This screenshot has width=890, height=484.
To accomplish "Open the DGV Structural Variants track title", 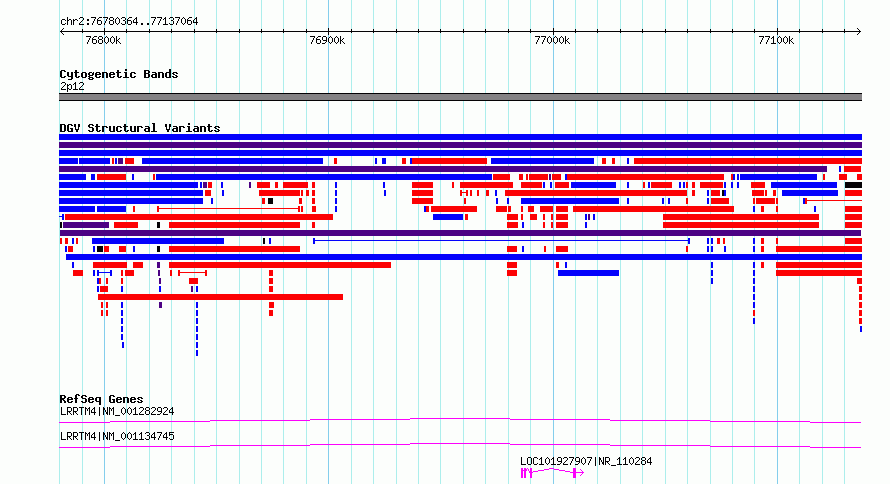I will click(140, 128).
